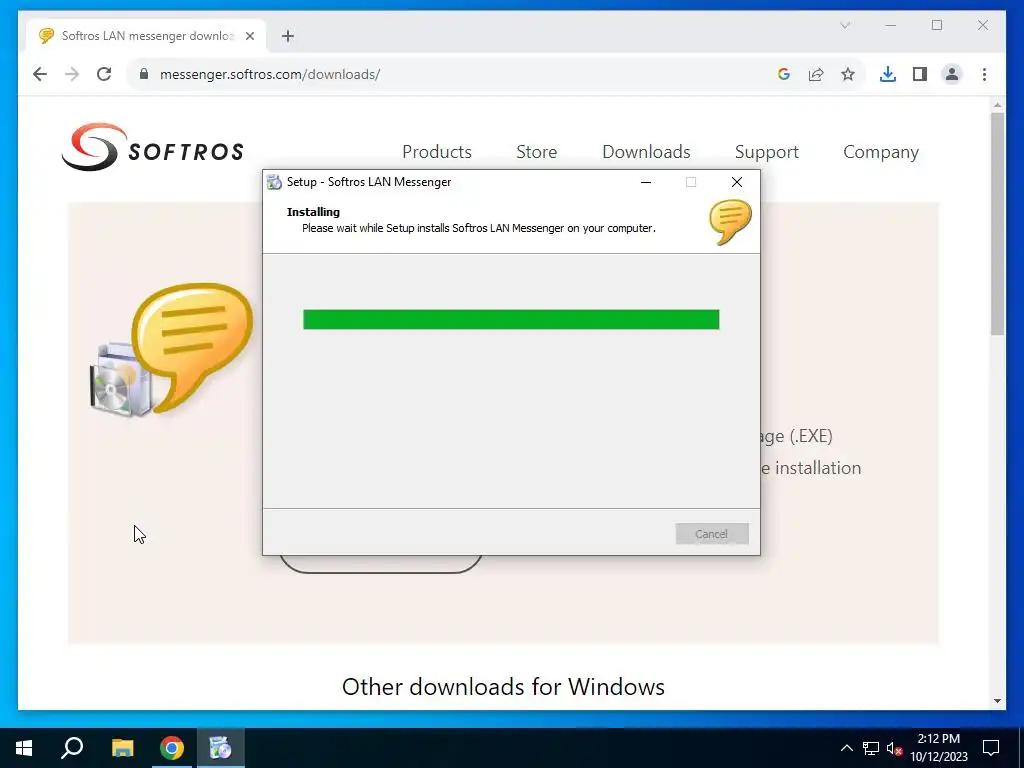The height and width of the screenshot is (768, 1024).
Task: Open File Explorer from the taskbar
Action: click(122, 748)
